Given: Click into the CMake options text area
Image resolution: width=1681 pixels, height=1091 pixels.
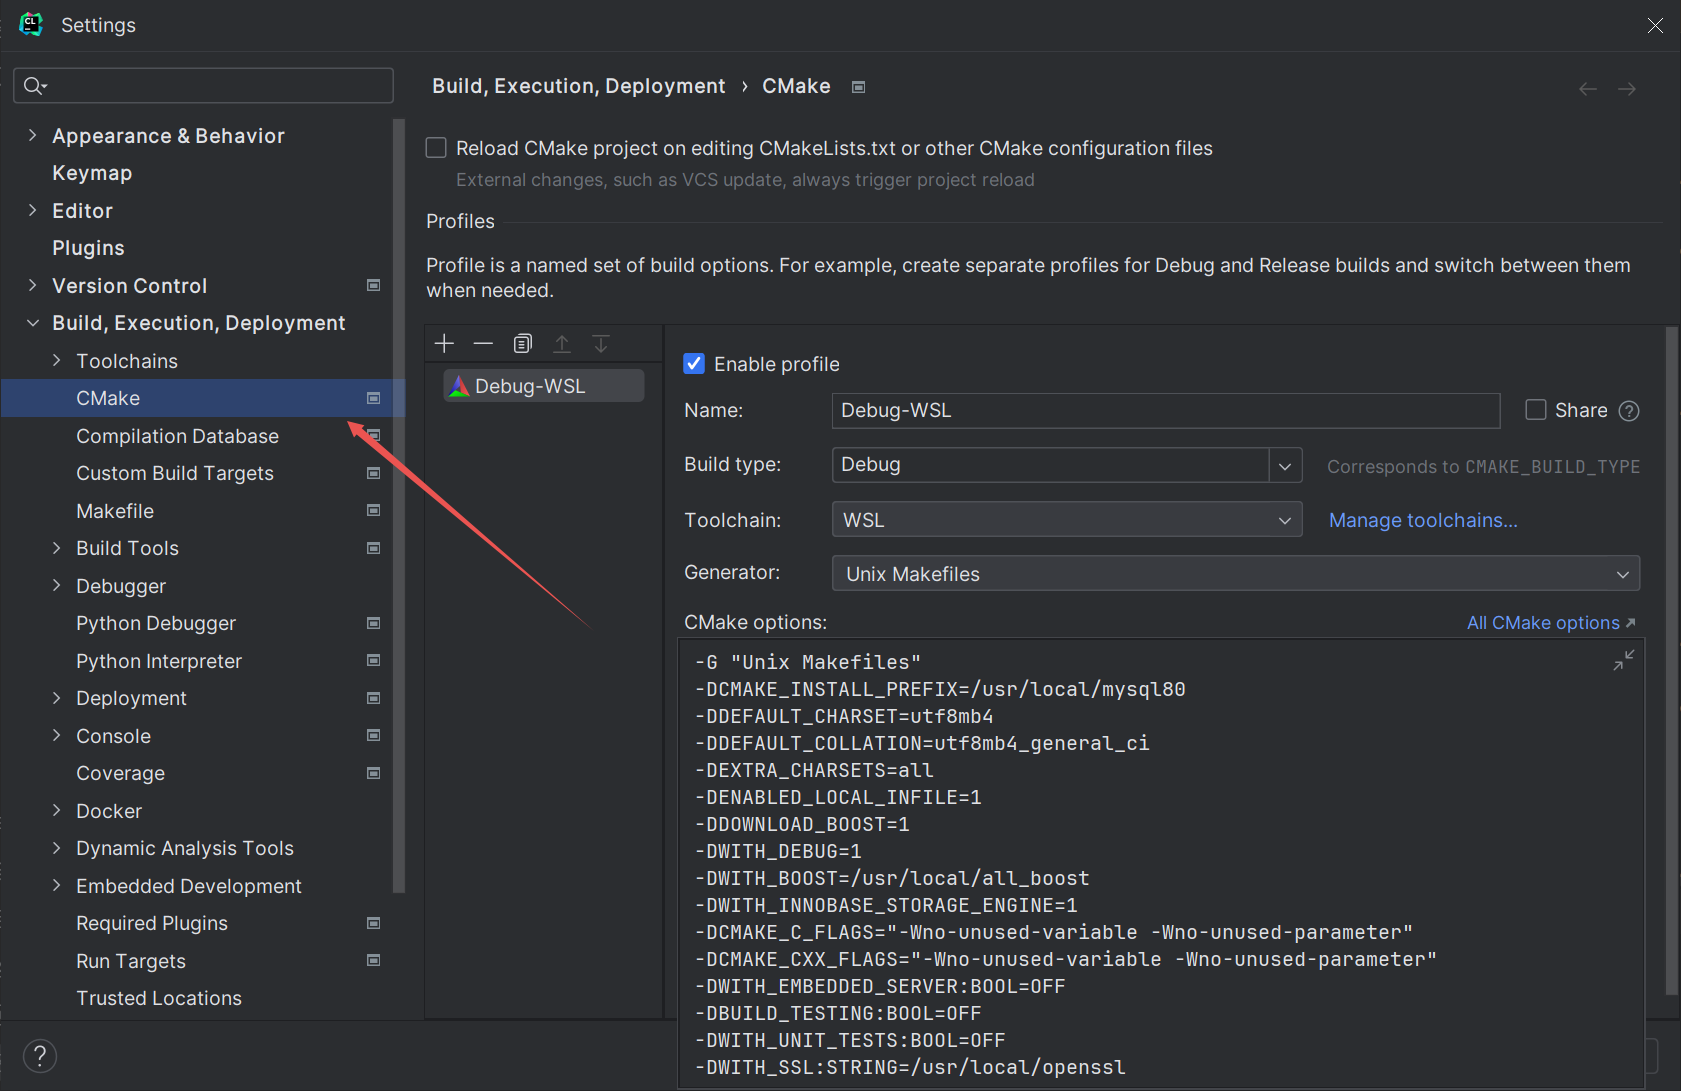Looking at the screenshot, I should click(1161, 864).
